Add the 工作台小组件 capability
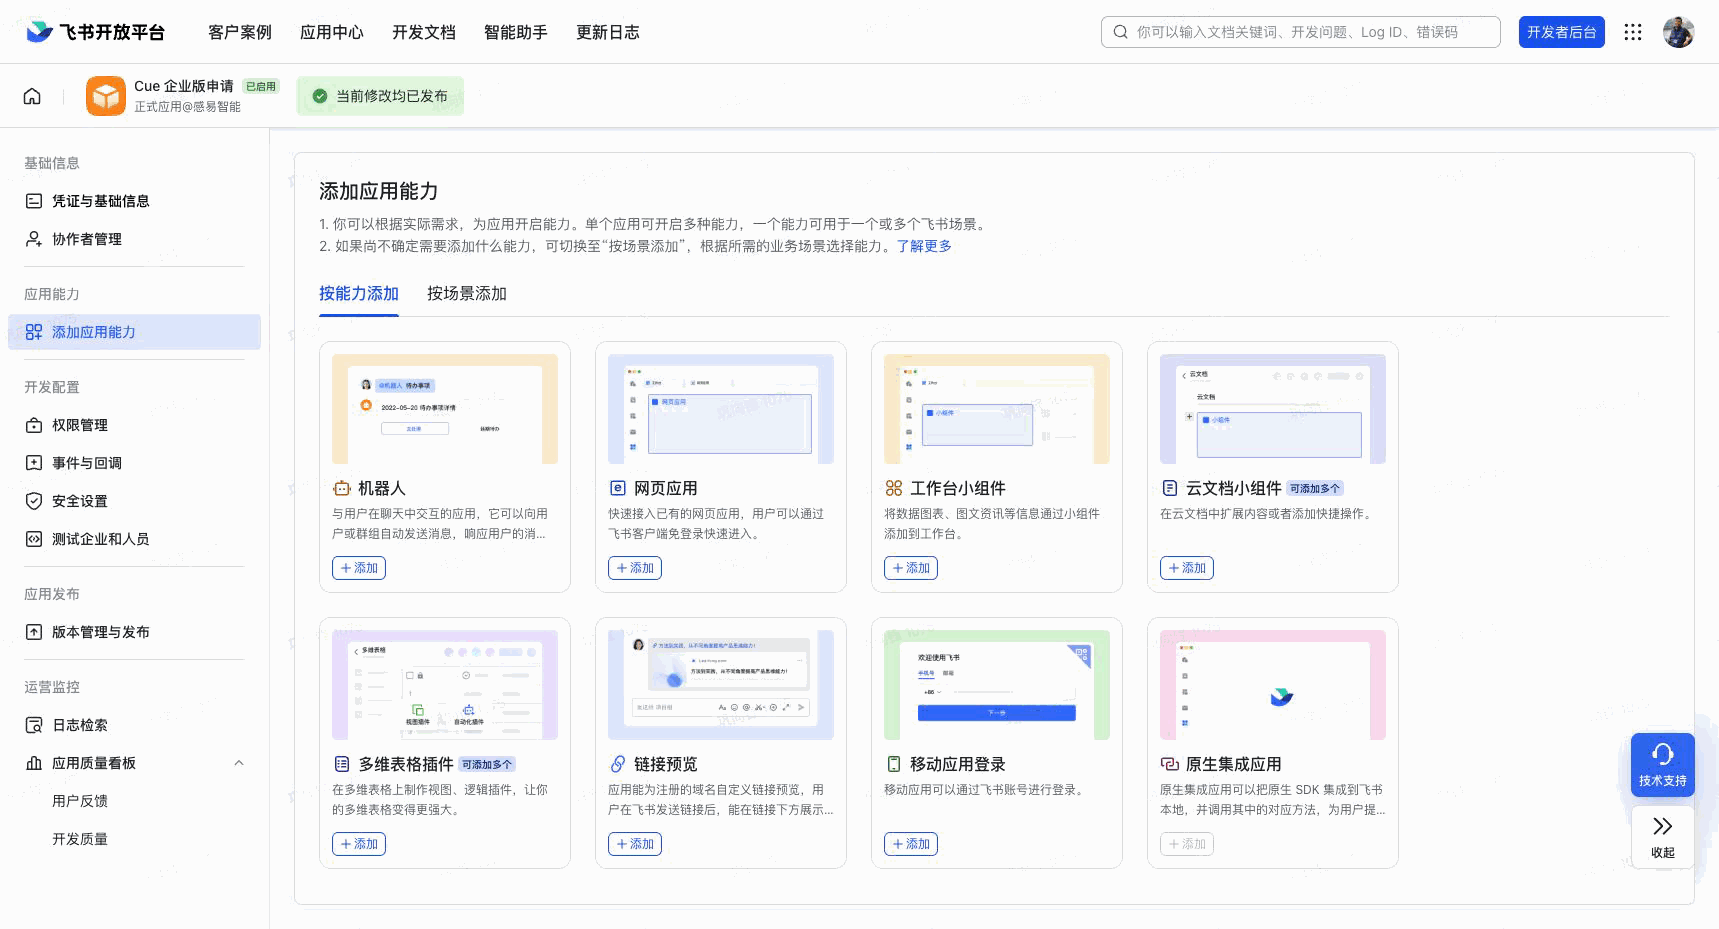1719x929 pixels. tap(911, 568)
